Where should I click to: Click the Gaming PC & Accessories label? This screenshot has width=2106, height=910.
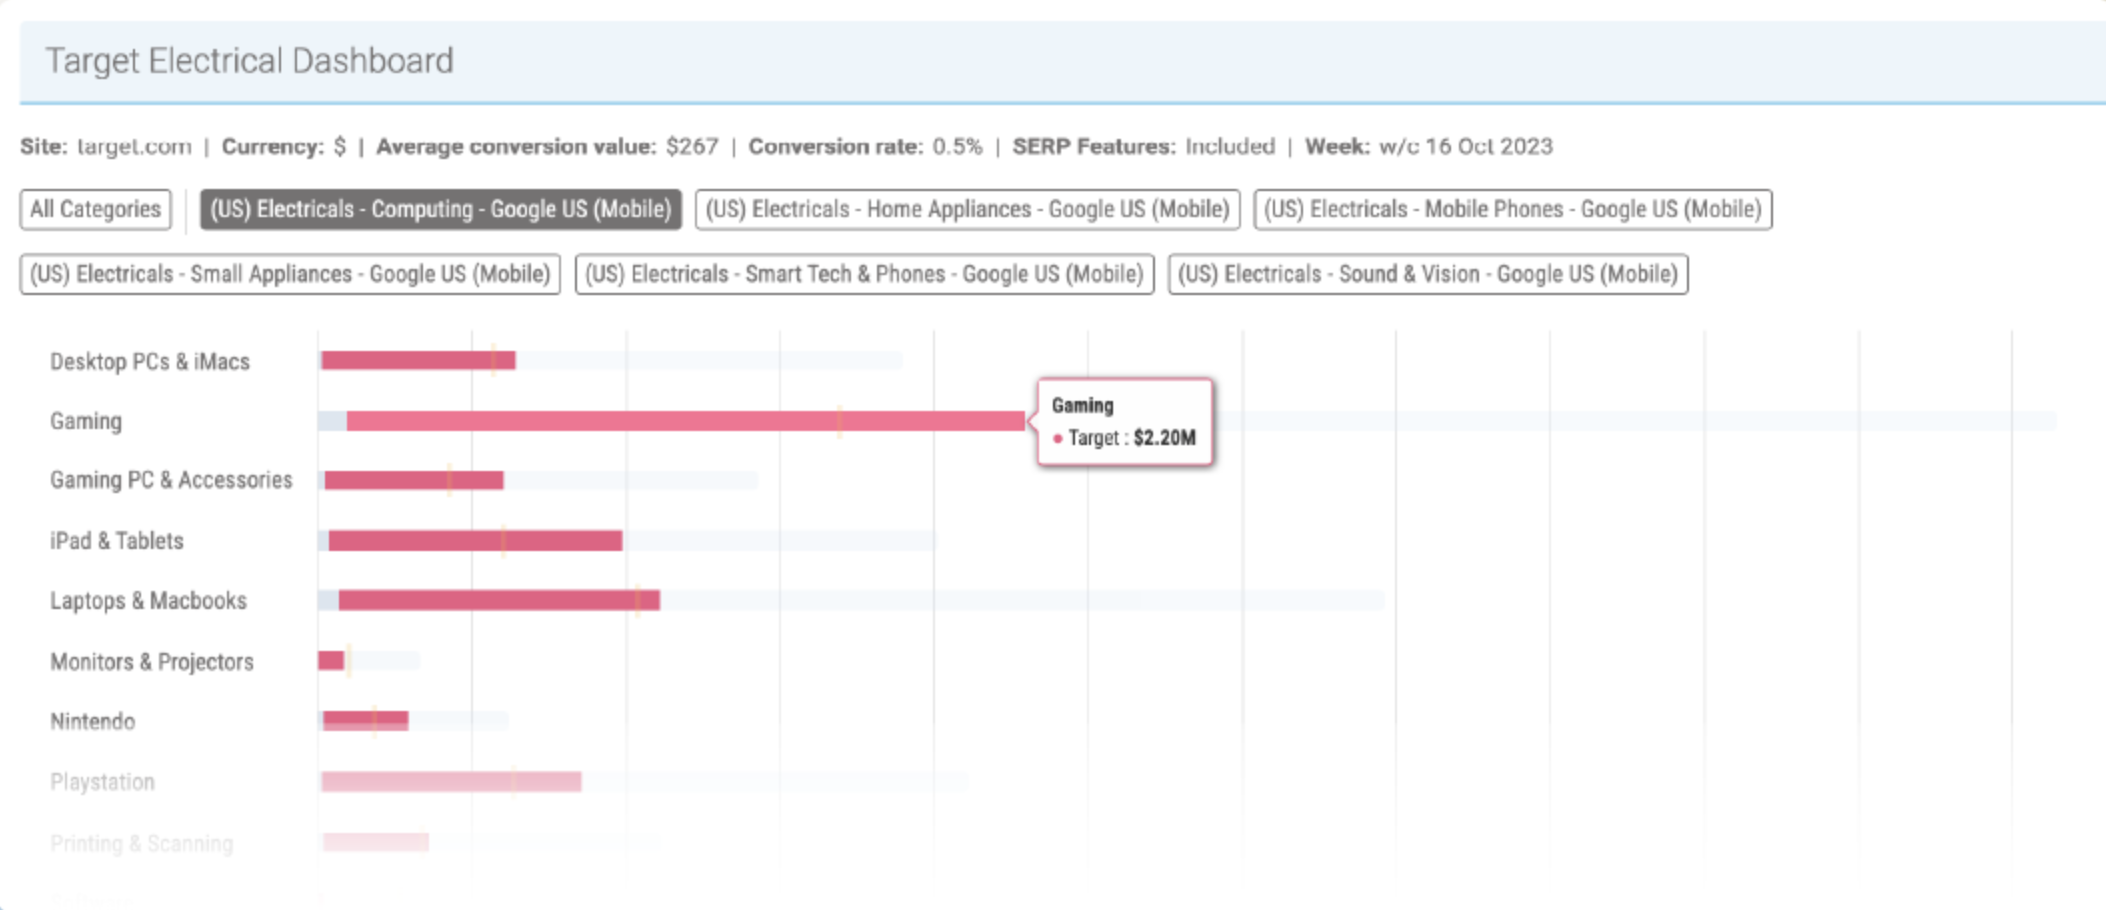[x=171, y=480]
